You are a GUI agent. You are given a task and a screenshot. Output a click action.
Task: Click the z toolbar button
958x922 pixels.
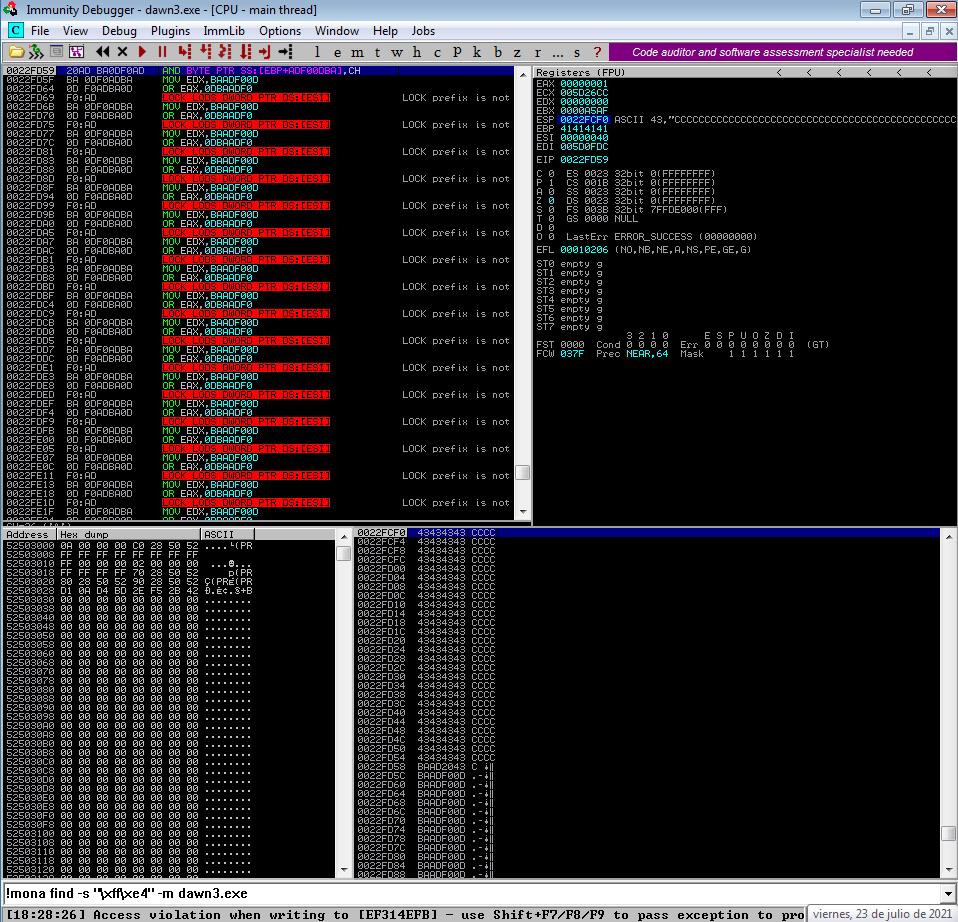517,52
